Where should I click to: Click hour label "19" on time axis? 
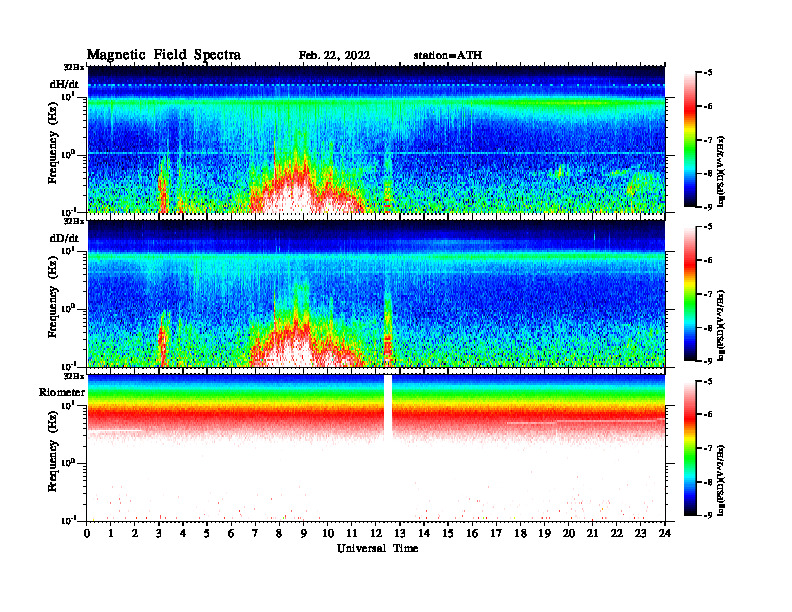point(544,533)
